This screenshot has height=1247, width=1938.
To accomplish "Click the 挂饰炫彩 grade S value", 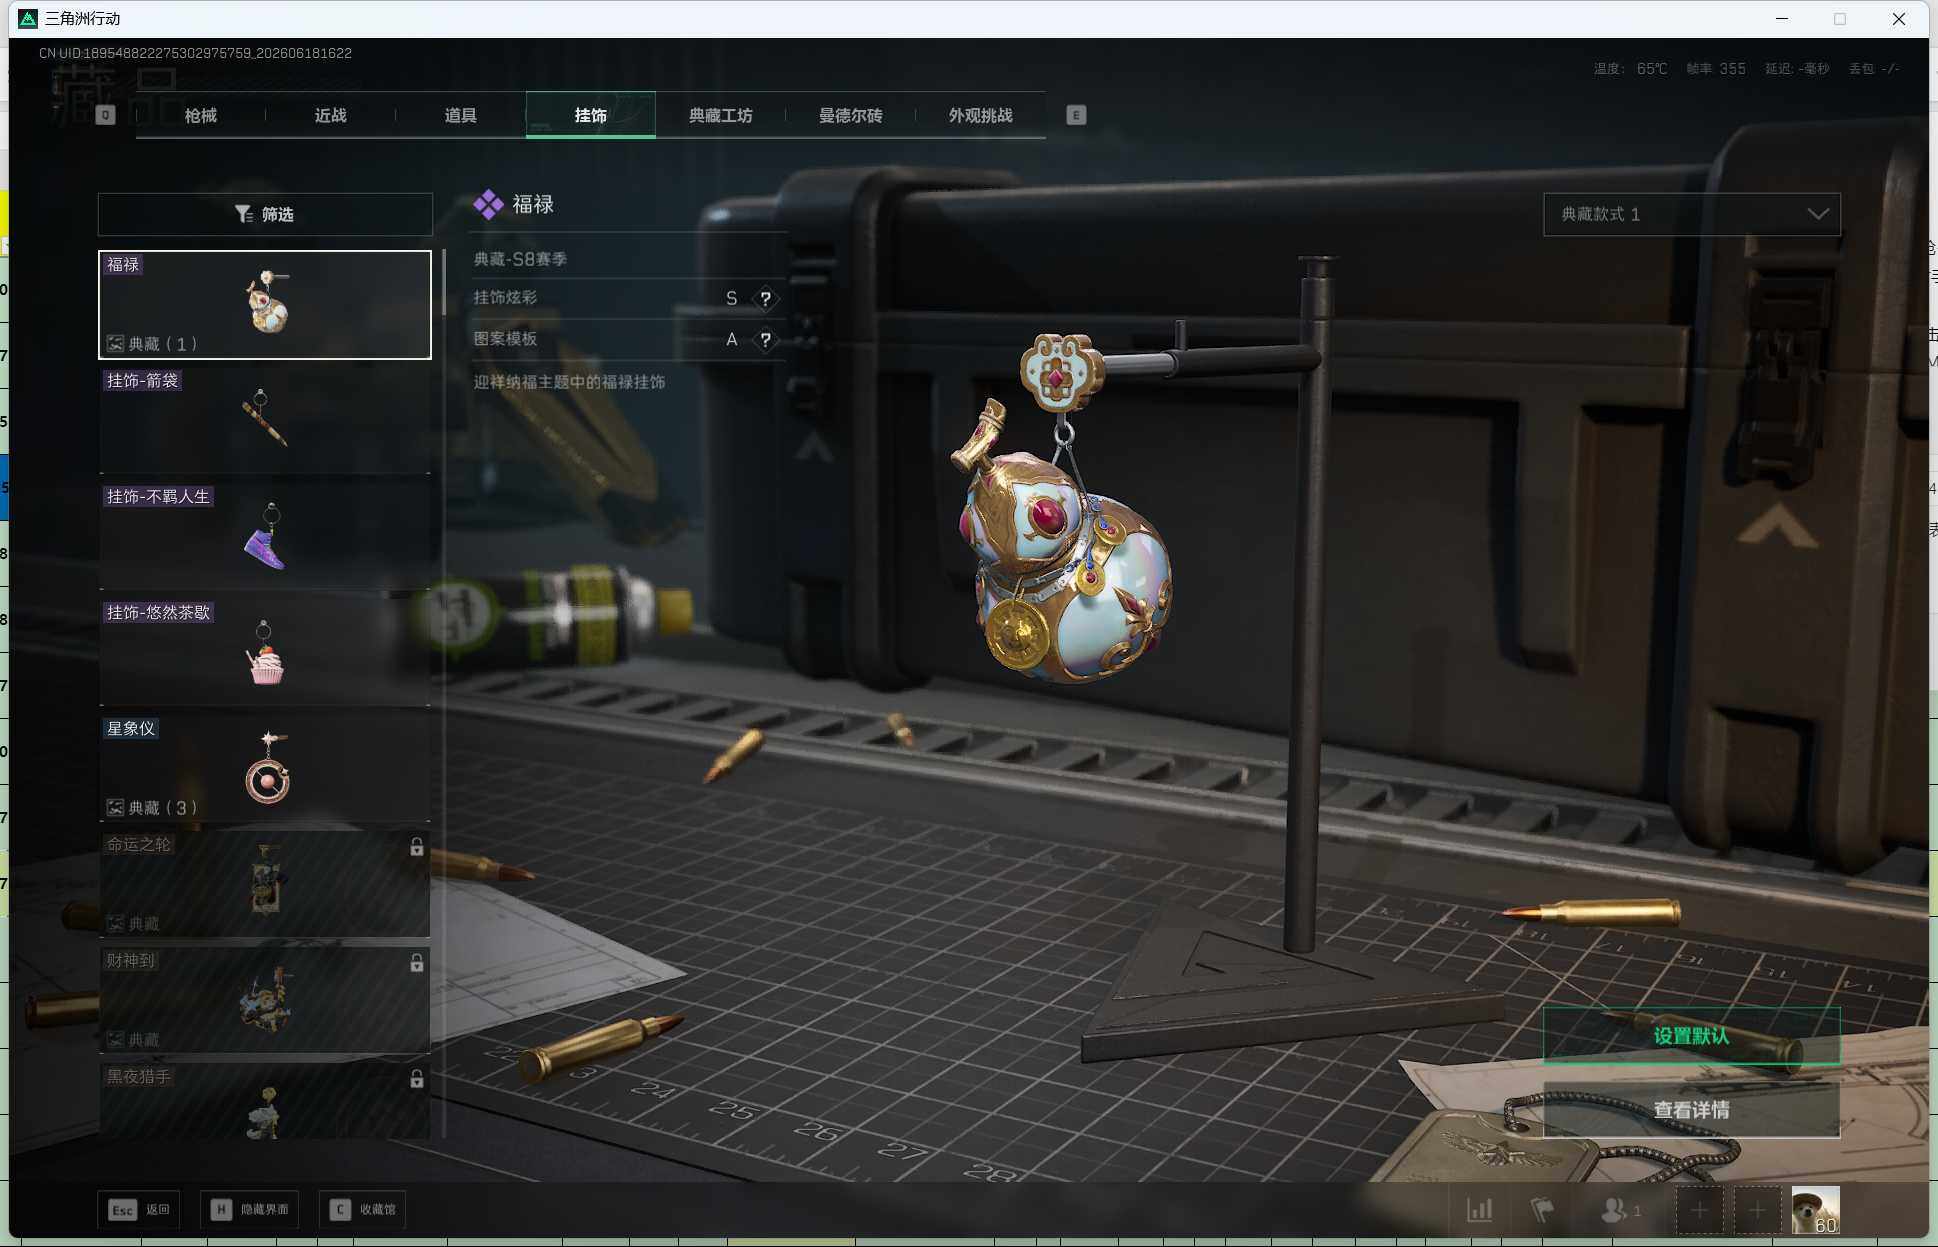I will tap(731, 298).
